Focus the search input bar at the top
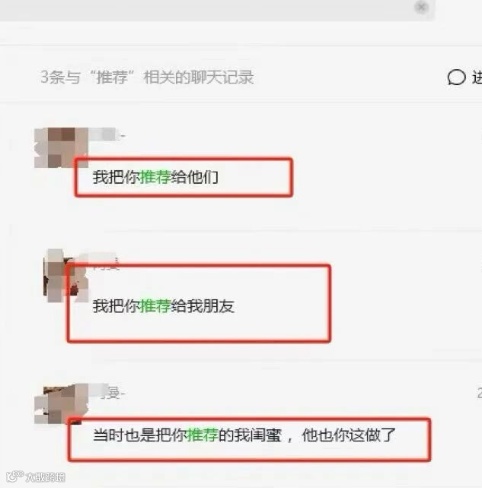The image size is (482, 488). (x=217, y=10)
